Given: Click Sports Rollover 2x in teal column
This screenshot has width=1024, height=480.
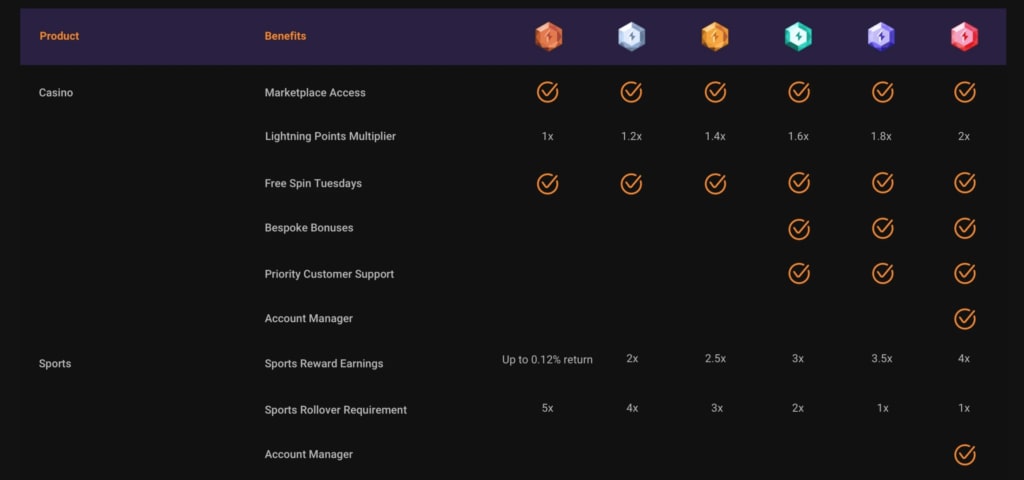Looking at the screenshot, I should coord(798,408).
